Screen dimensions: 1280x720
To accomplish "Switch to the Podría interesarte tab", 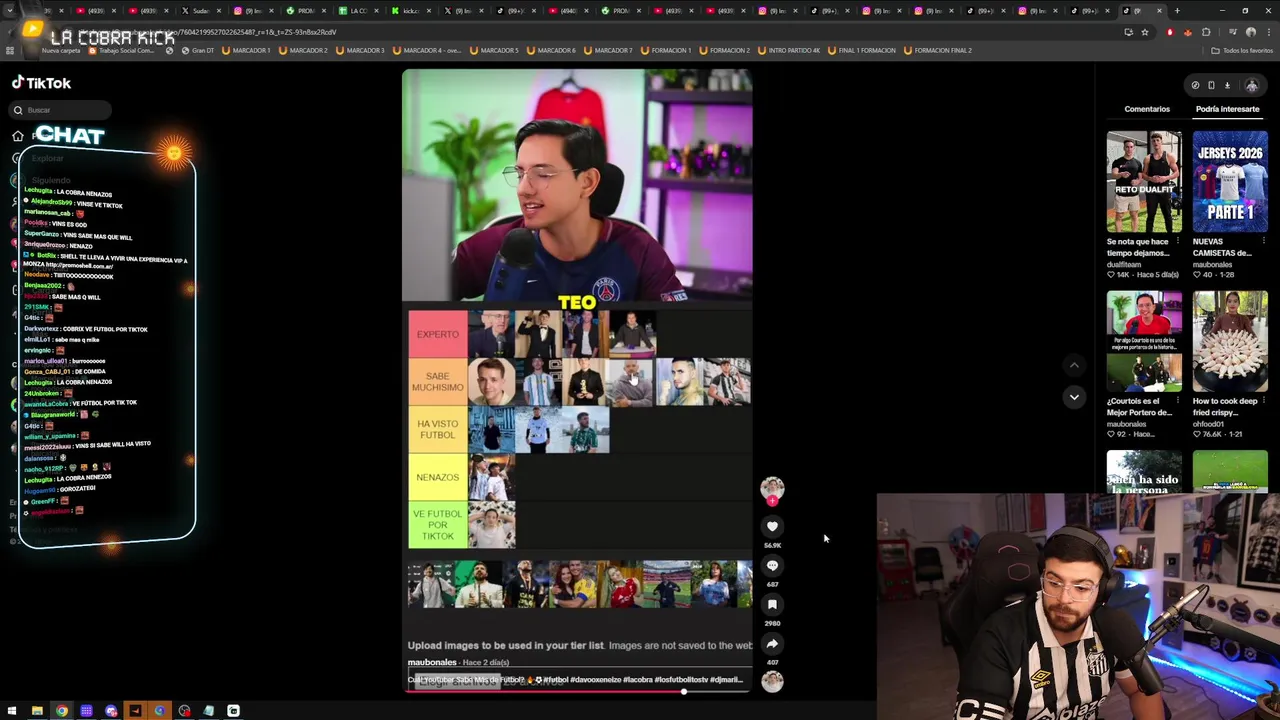I will tap(1227, 109).
